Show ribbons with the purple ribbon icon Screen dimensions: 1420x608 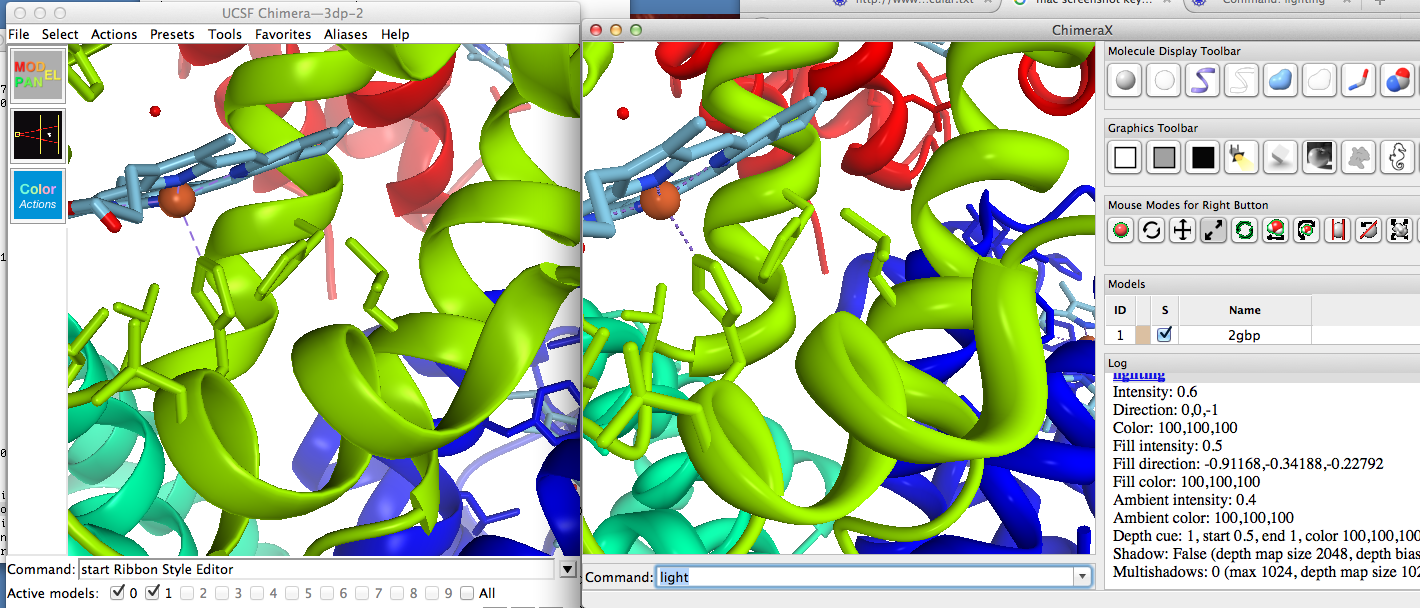point(1202,80)
